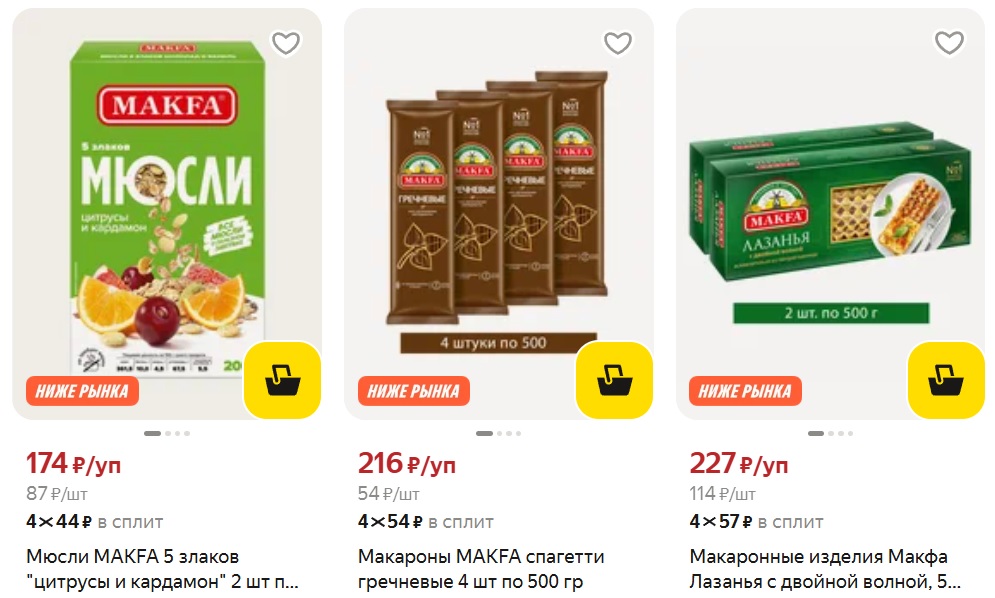Open 'Макароны MAKFA спагетти гречневые' title link
This screenshot has width=995, height=598.
[x=481, y=569]
